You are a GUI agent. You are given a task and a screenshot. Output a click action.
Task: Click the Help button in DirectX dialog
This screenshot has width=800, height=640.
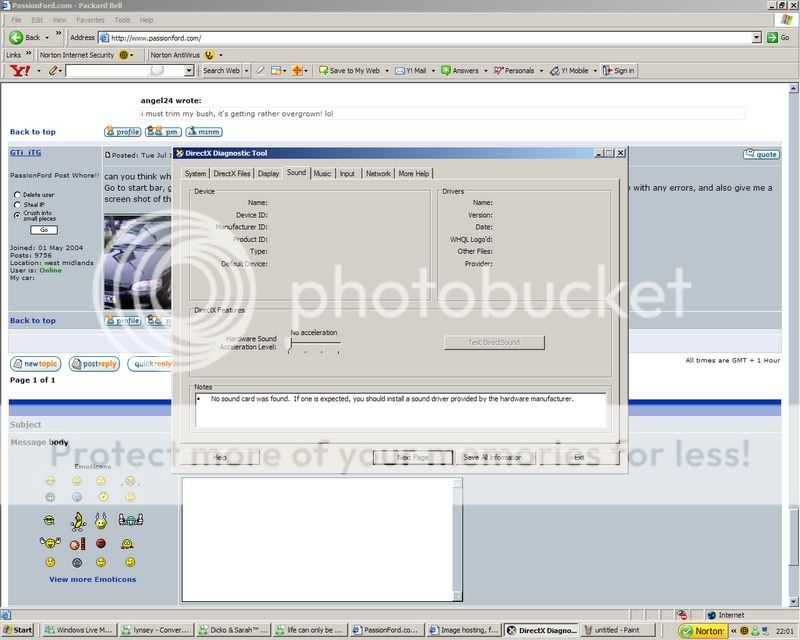click(x=220, y=457)
